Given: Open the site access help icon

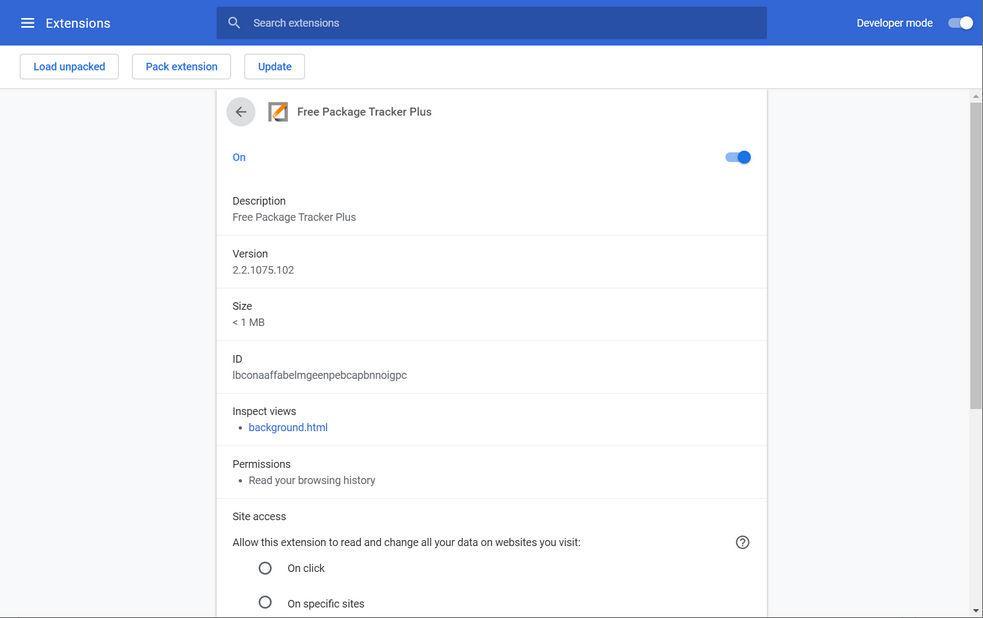Looking at the screenshot, I should [742, 542].
